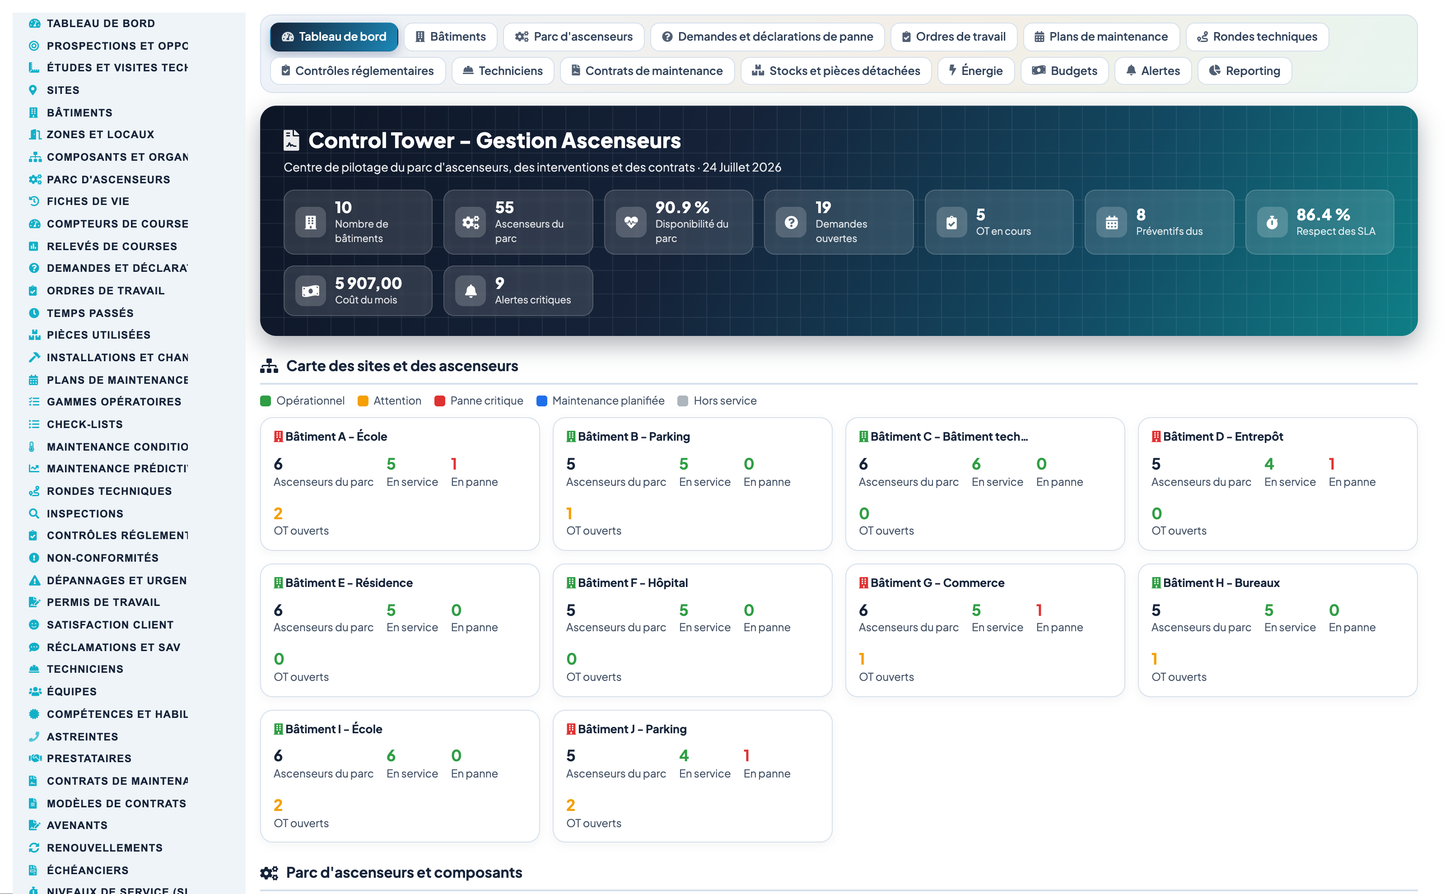Click the document icon beside Control Tower title
Image resolution: width=1445 pixels, height=894 pixels.
(x=291, y=140)
